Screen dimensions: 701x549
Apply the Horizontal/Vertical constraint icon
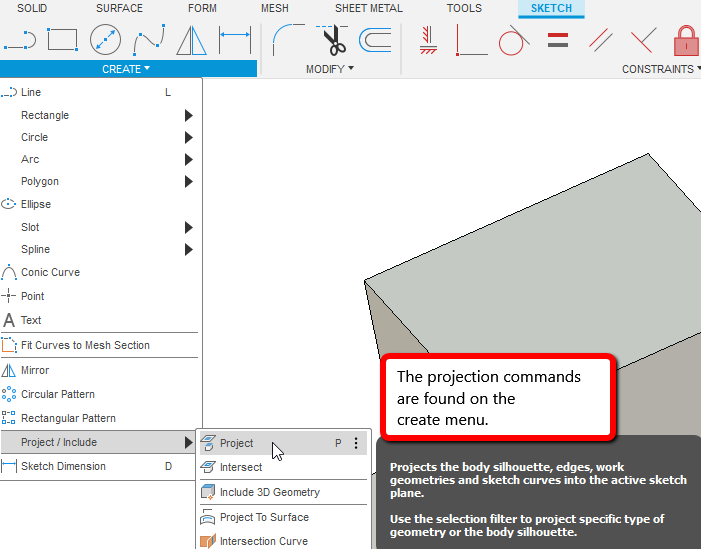(x=428, y=40)
